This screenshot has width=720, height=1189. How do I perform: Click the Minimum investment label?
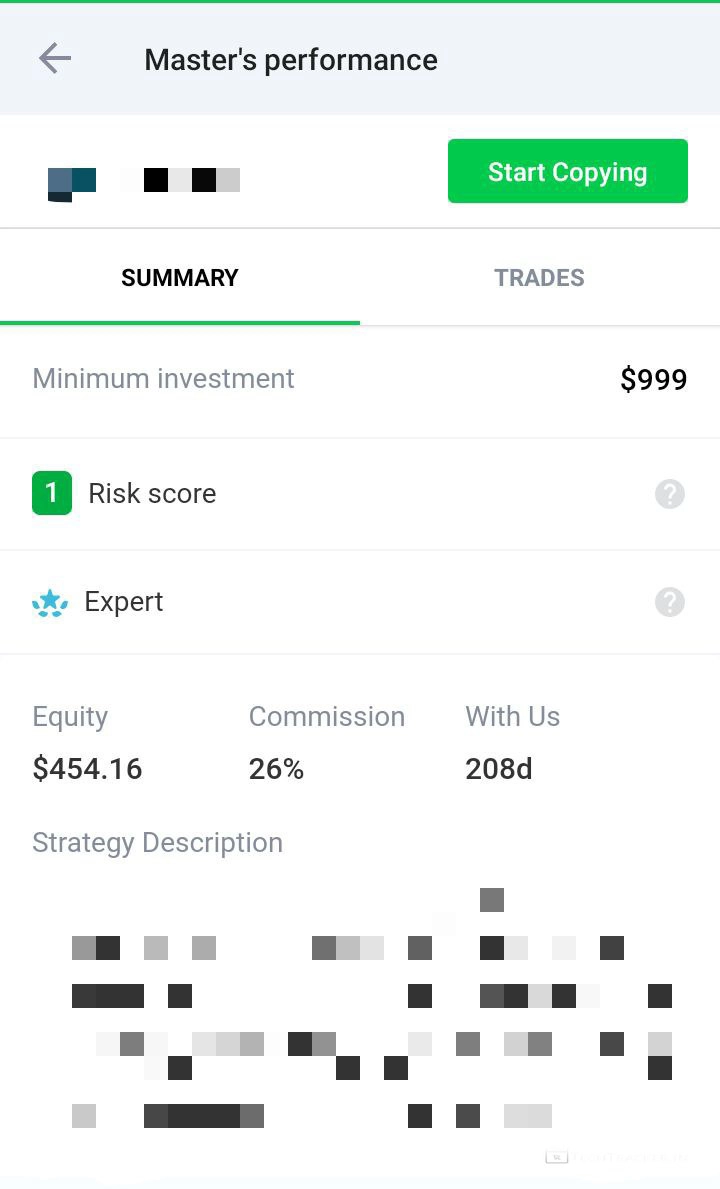click(x=163, y=379)
